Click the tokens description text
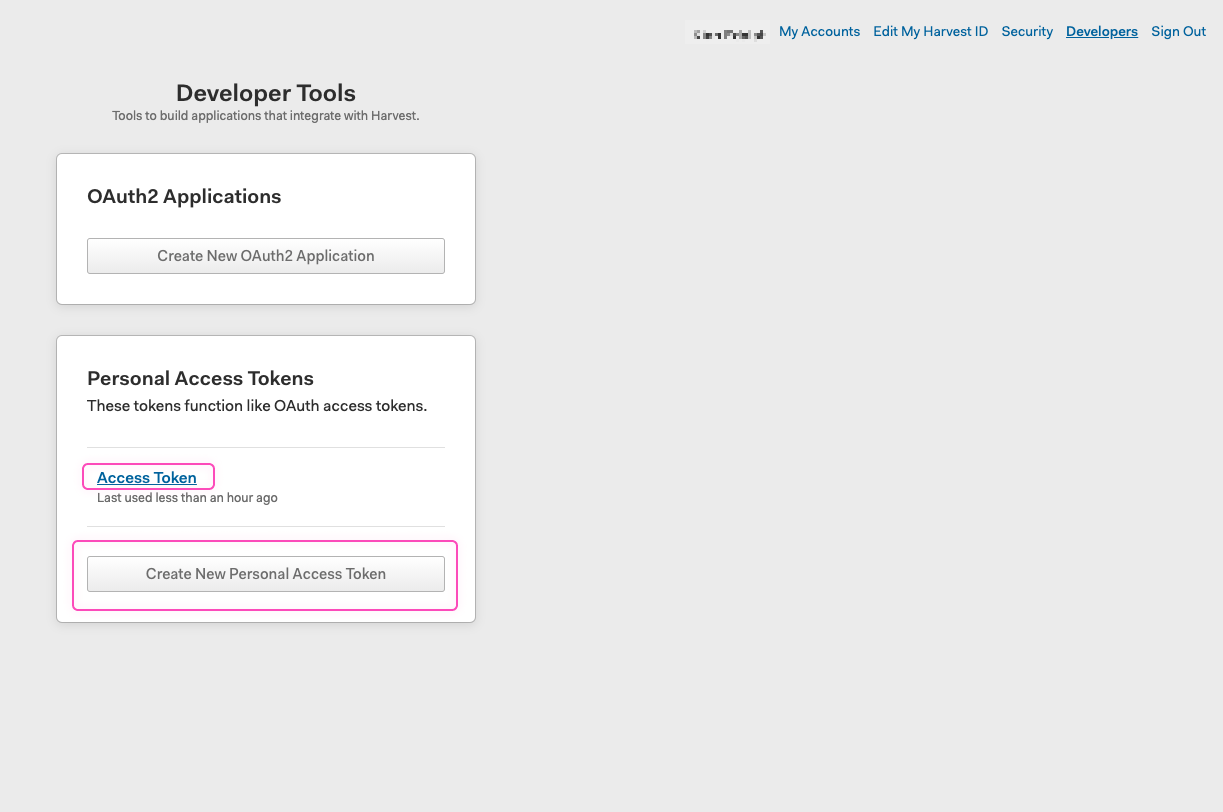This screenshot has width=1223, height=812. (x=257, y=406)
